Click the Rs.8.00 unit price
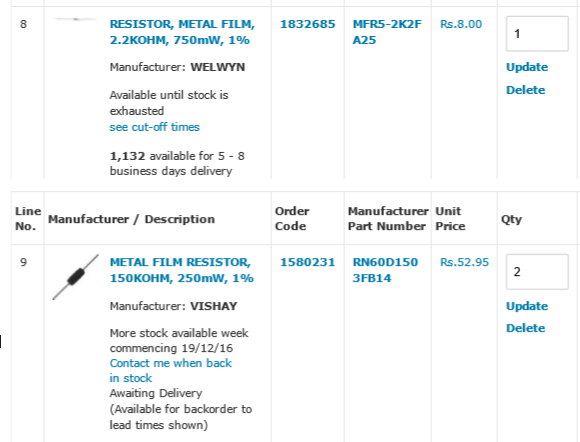 click(461, 24)
